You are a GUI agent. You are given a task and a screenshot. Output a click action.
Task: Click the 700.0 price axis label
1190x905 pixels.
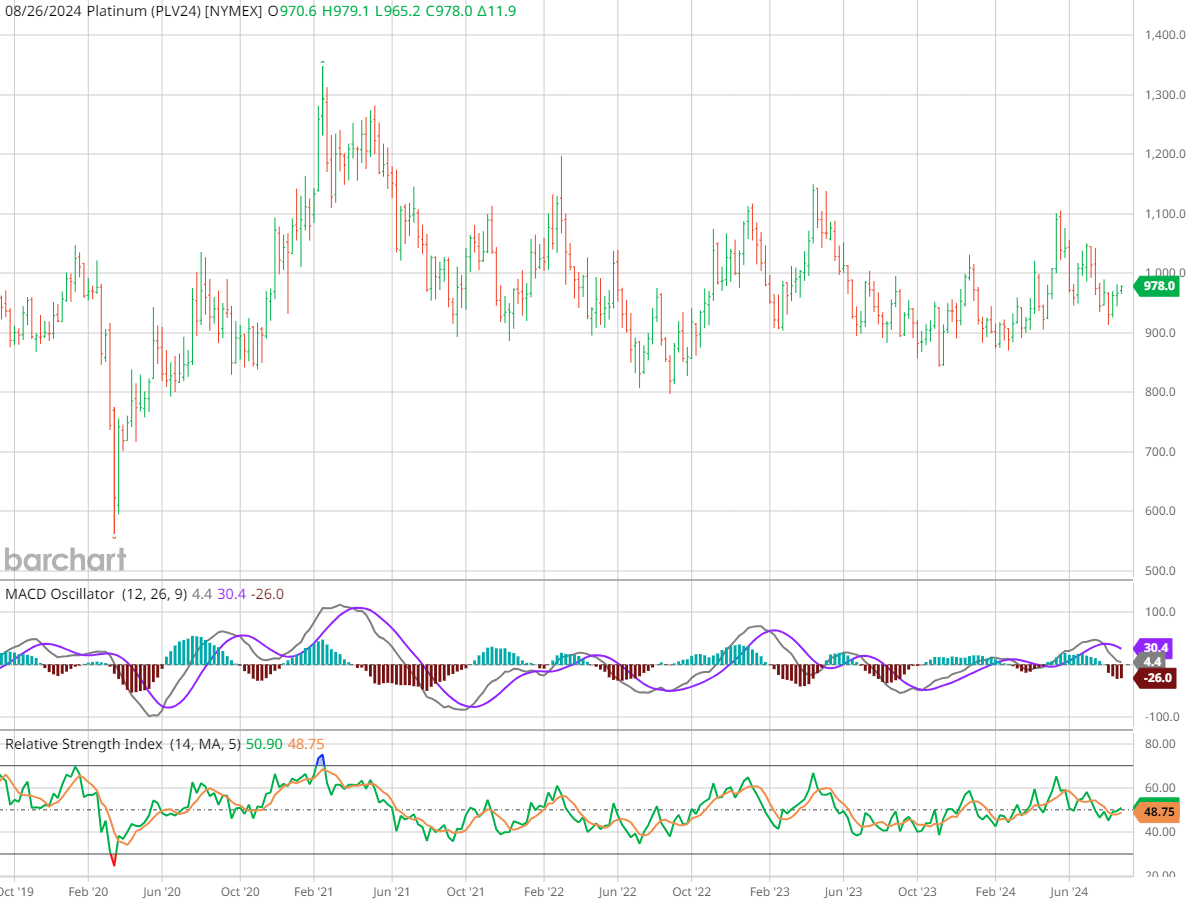click(x=1160, y=452)
